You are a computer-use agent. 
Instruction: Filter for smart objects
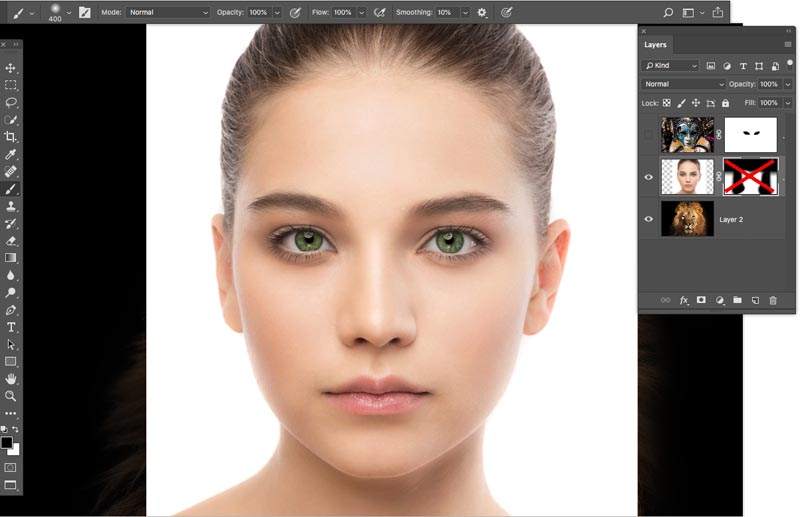point(775,66)
